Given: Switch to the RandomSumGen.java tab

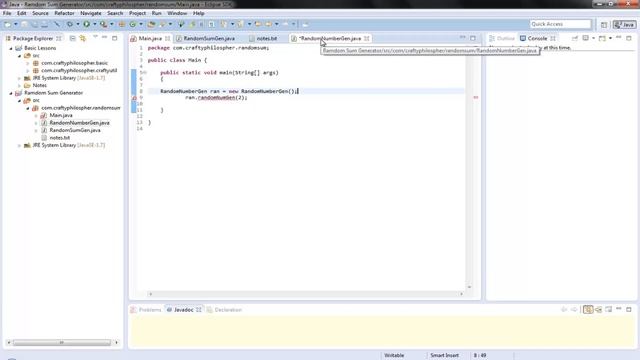Looking at the screenshot, I should [206, 38].
